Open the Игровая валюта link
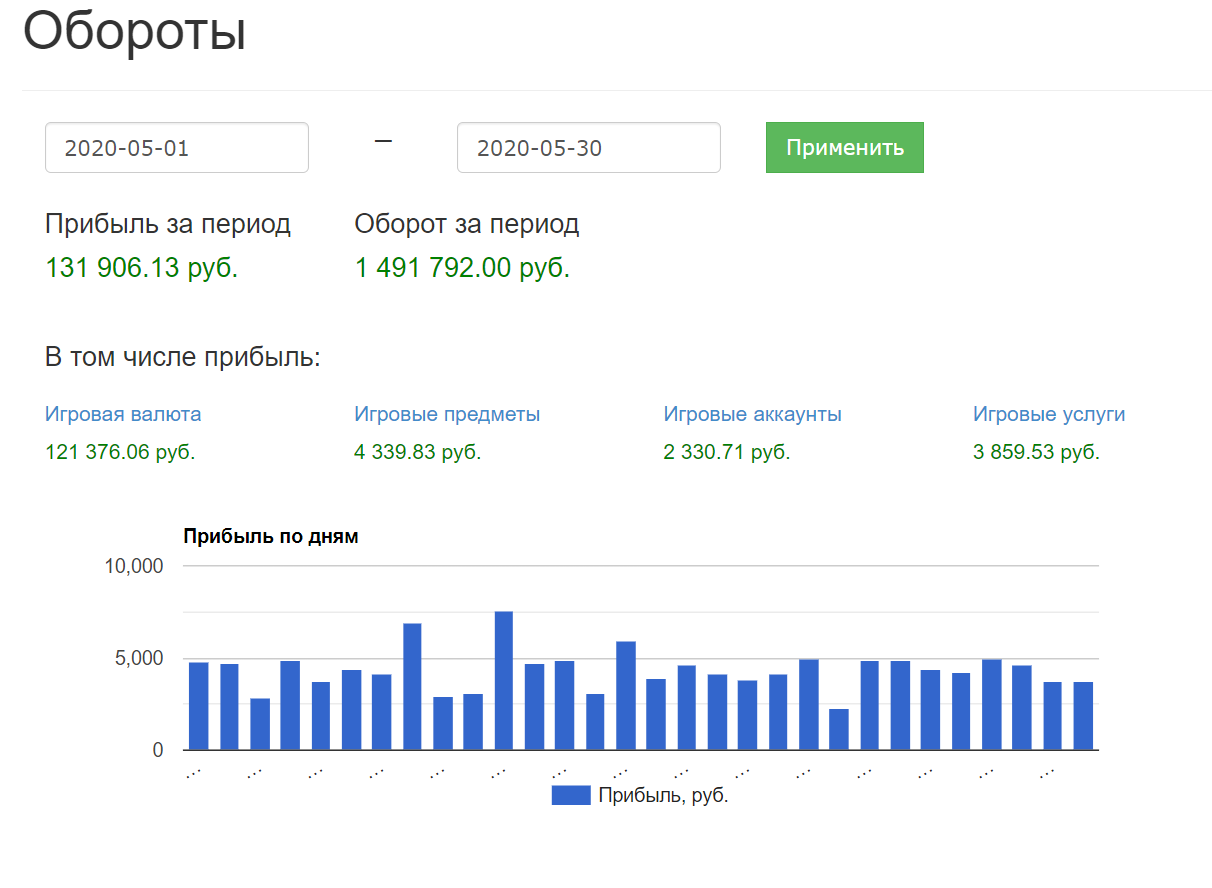This screenshot has height=888, width=1212. (123, 414)
